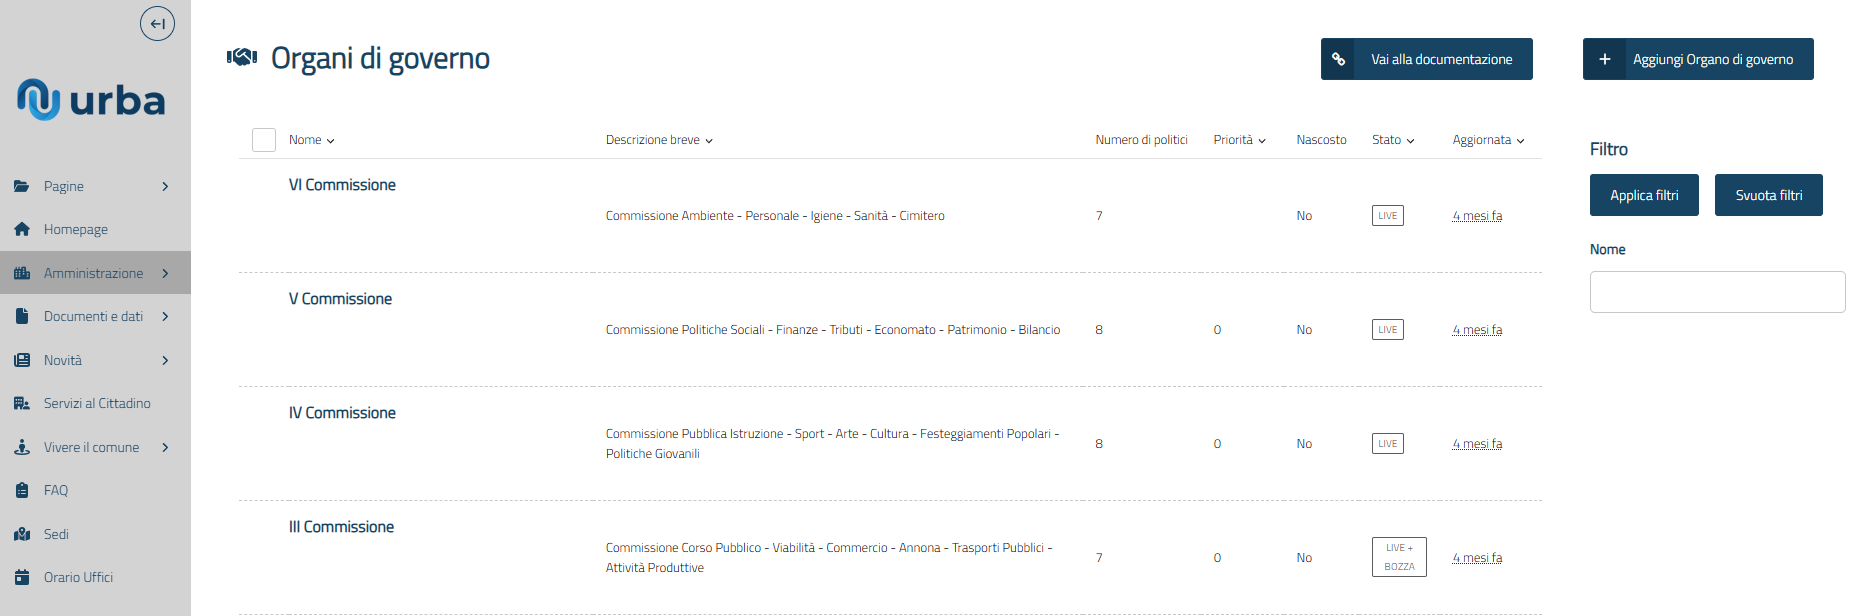Viewport: 1860px width, 616px height.
Task: Click Vai alla documentazione button
Action: (x=1426, y=59)
